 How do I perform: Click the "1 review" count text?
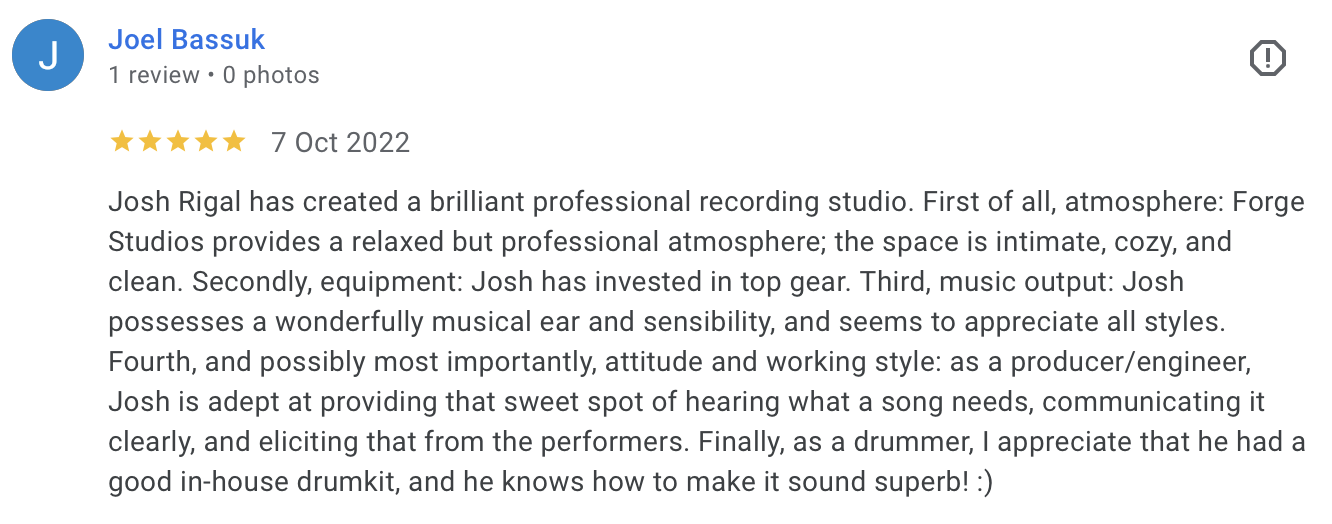154,75
